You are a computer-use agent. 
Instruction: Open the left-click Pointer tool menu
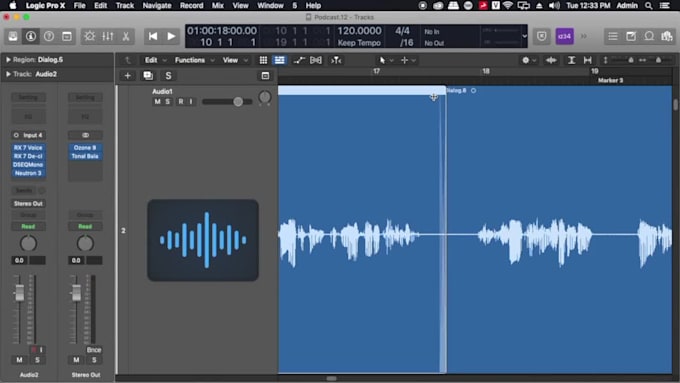click(386, 60)
